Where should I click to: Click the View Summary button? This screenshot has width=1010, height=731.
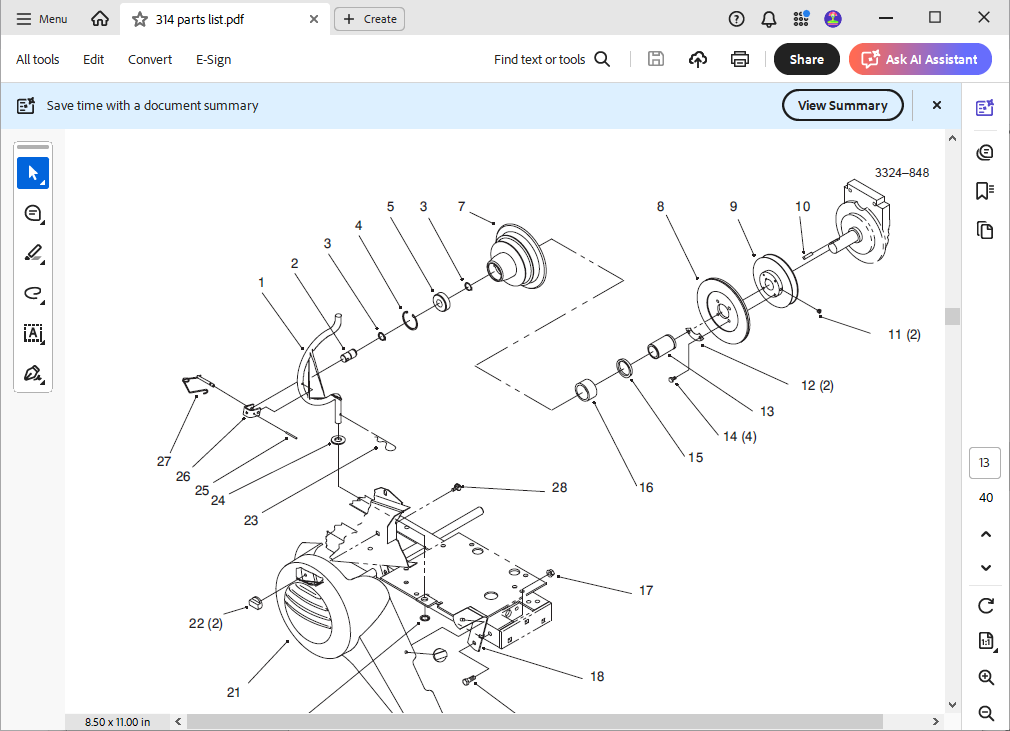pyautogui.click(x=843, y=105)
